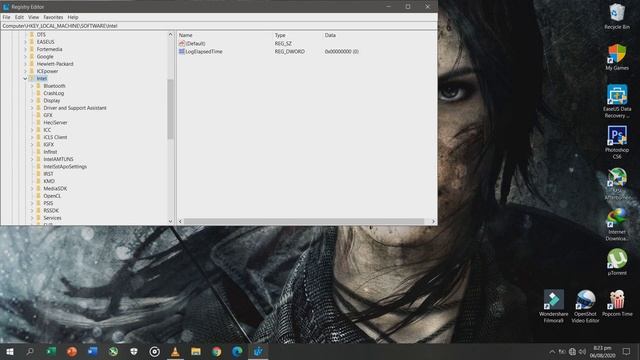
Task: Open PowerPoint from the taskbar
Action: pyautogui.click(x=72, y=351)
